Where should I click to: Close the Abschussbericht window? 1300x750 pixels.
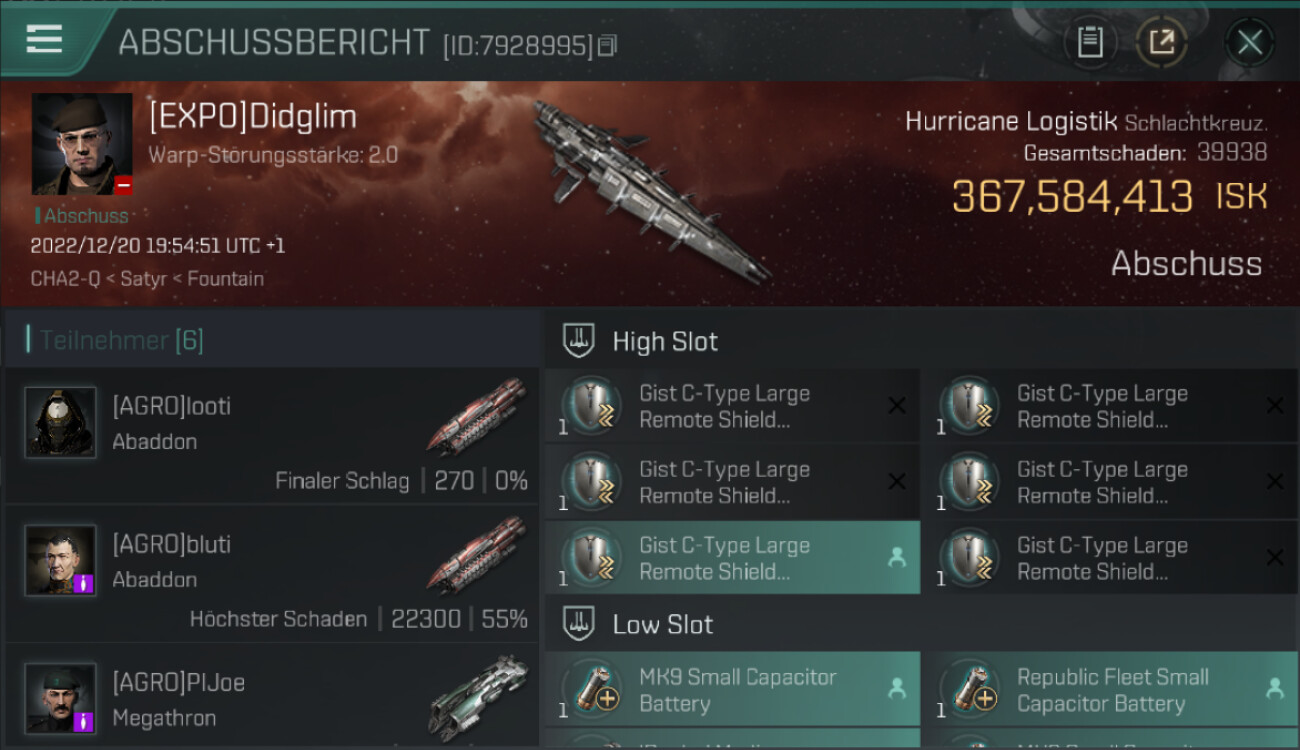click(x=1249, y=43)
